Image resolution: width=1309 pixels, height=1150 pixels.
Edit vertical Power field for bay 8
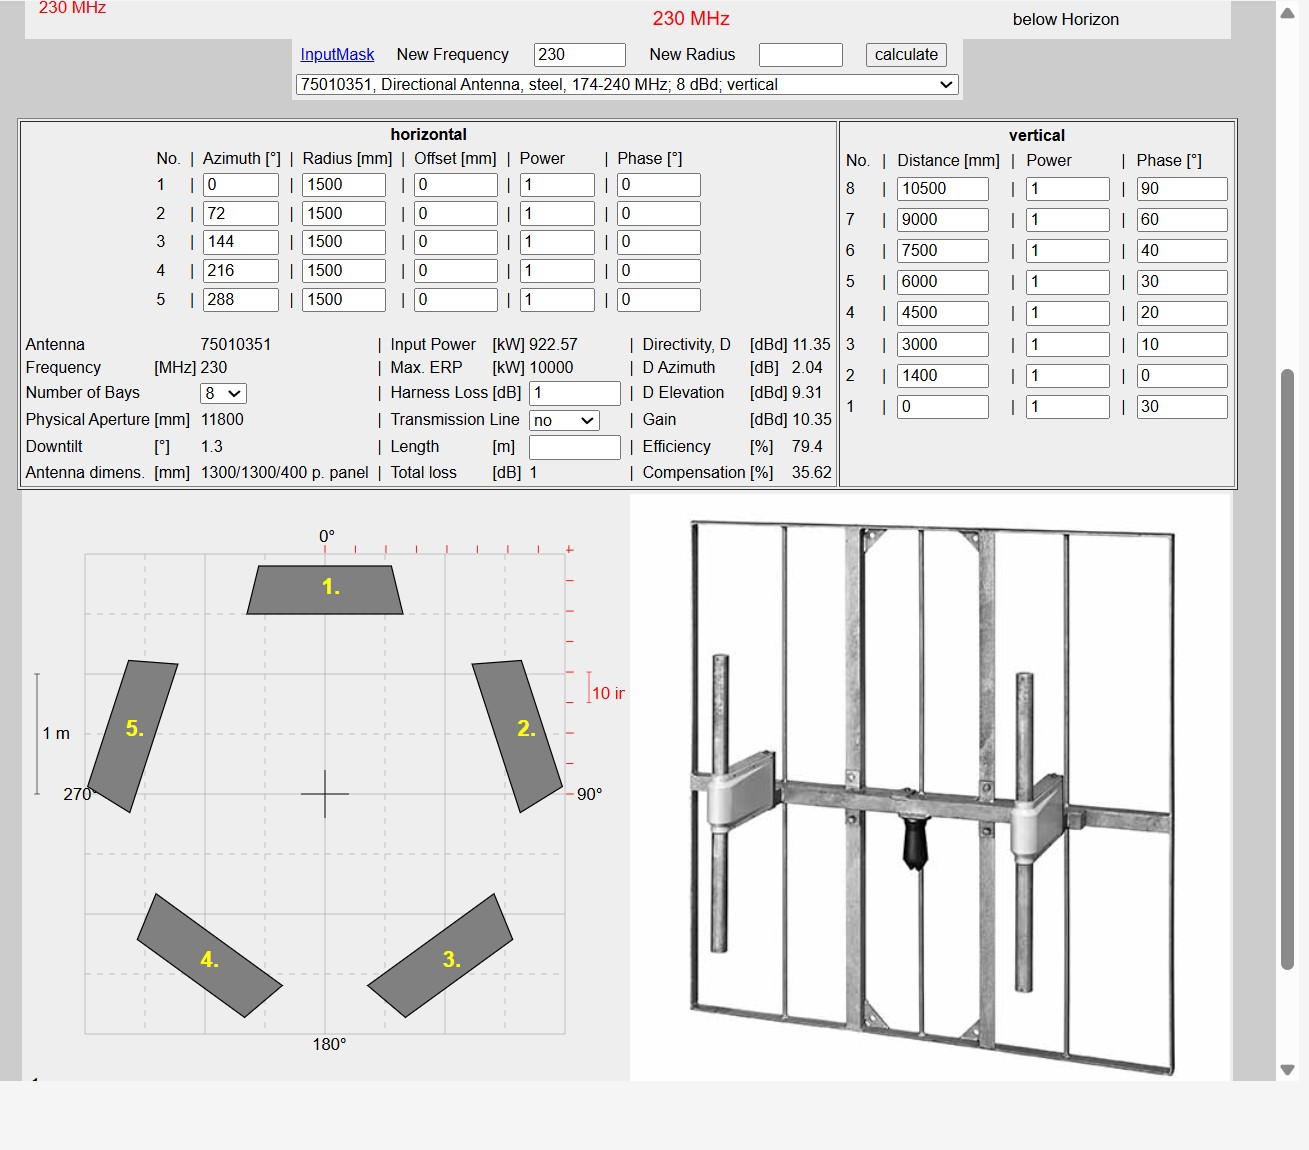(x=1068, y=189)
